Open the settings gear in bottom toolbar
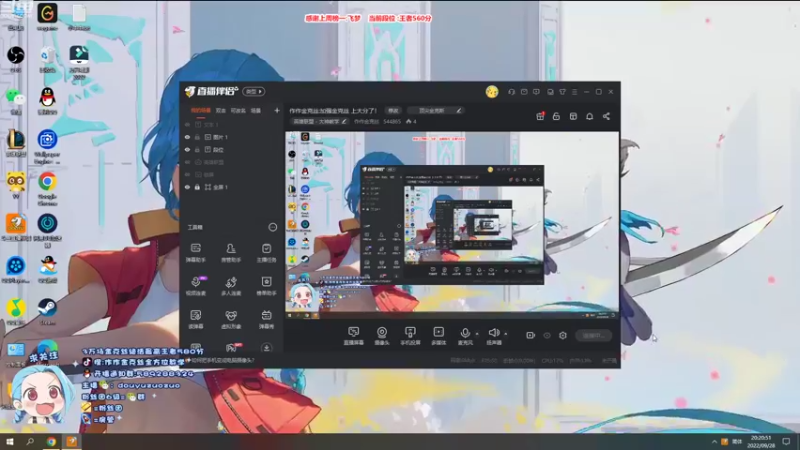 coord(563,335)
